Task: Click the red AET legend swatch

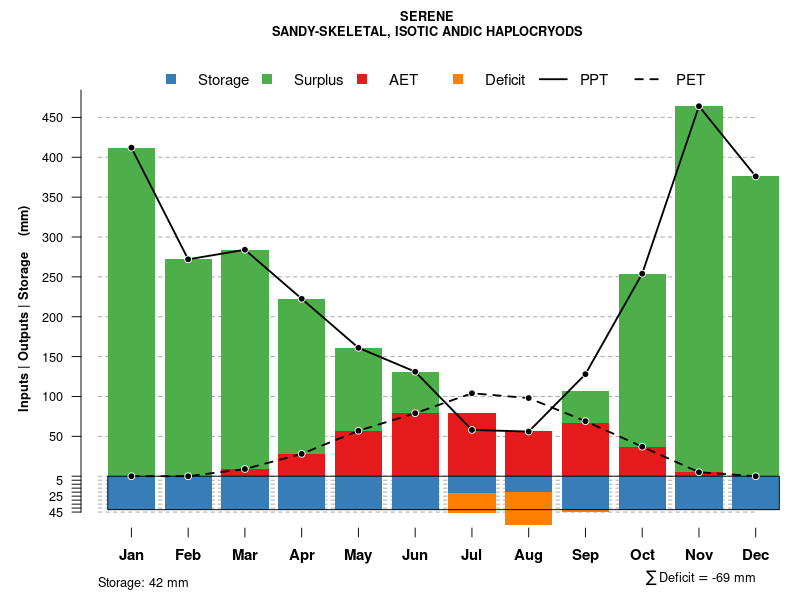Action: point(363,80)
